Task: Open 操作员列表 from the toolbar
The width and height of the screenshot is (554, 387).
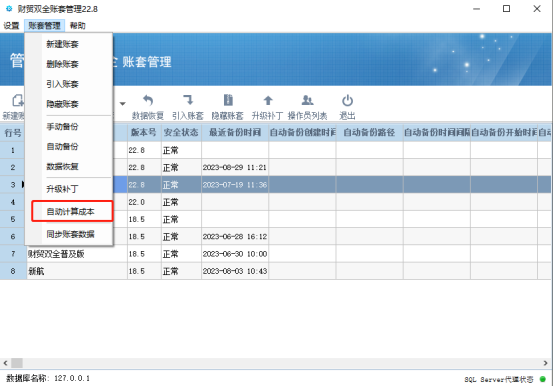Action: point(307,107)
